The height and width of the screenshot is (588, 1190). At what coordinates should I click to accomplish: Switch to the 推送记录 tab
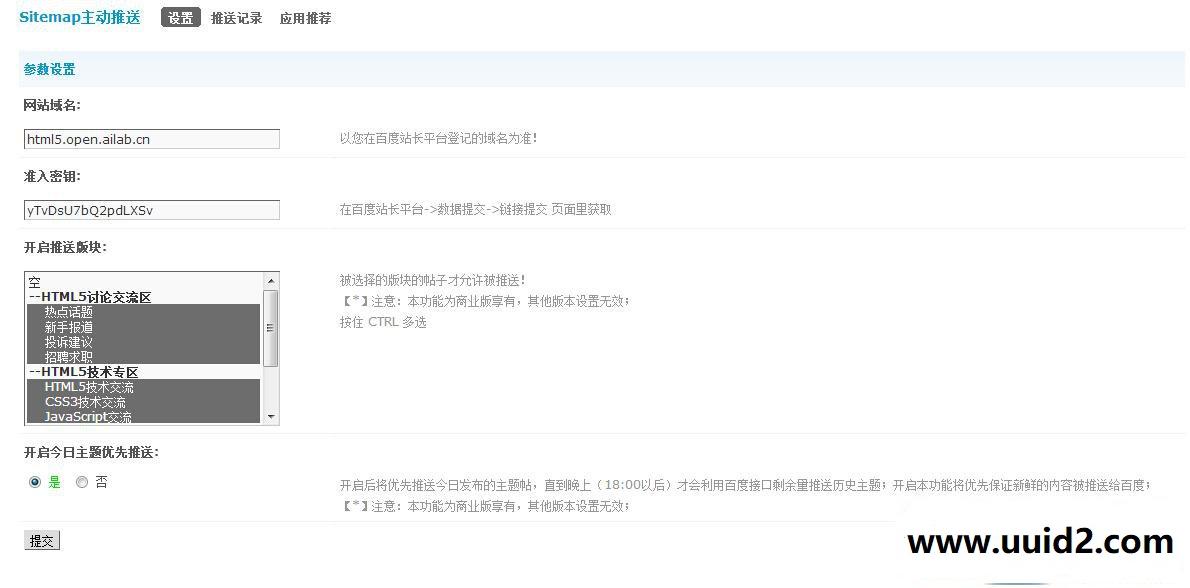236,17
